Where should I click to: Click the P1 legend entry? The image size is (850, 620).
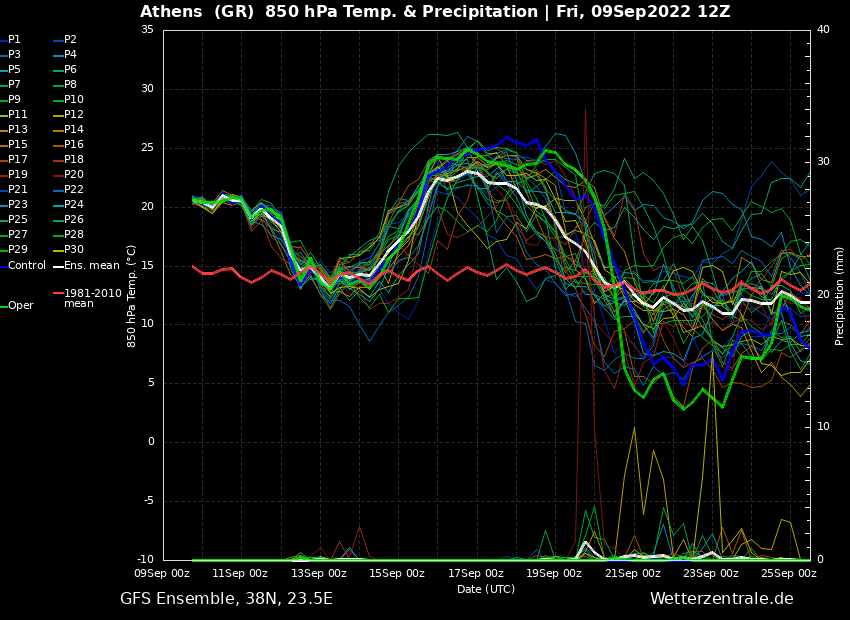coord(14,40)
